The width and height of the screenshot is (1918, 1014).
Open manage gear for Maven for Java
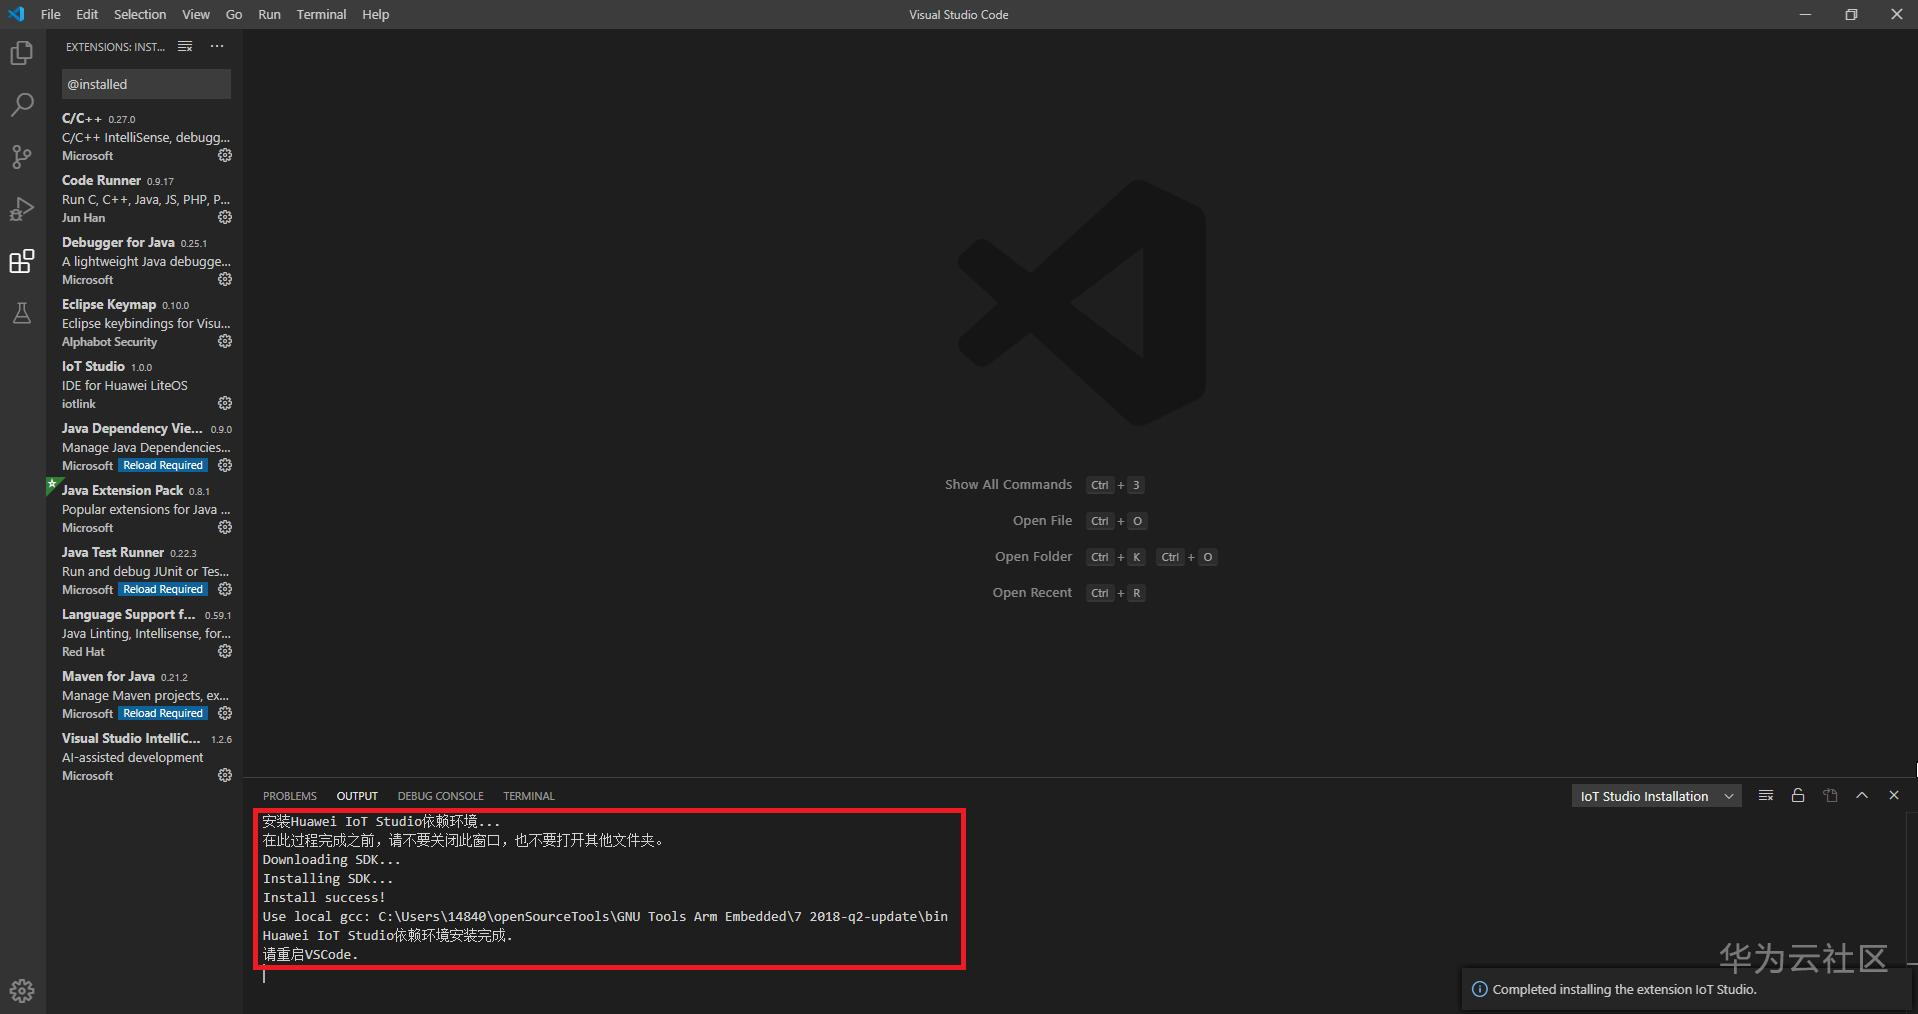225,713
